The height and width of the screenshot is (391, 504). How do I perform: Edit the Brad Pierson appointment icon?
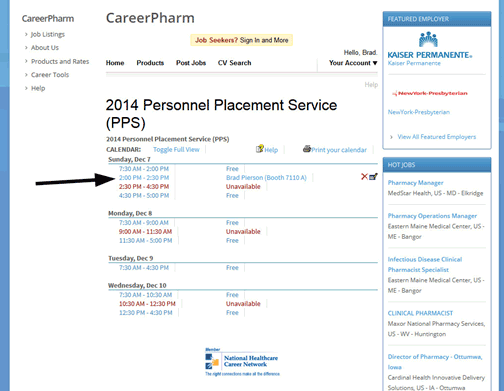coord(373,177)
